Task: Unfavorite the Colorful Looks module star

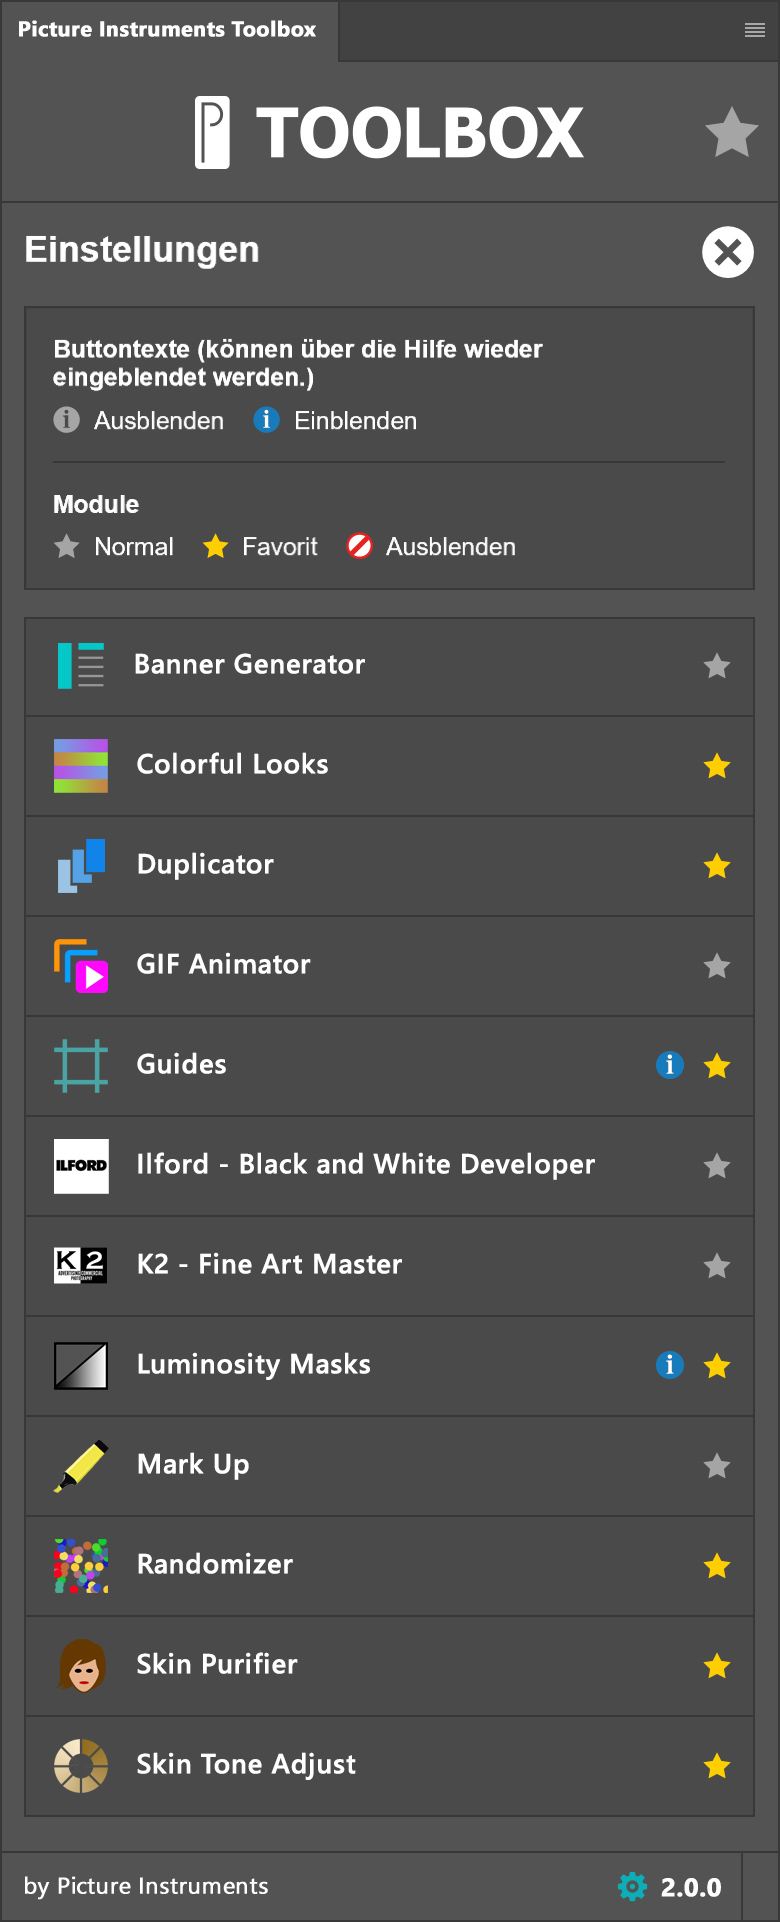Action: pos(717,766)
